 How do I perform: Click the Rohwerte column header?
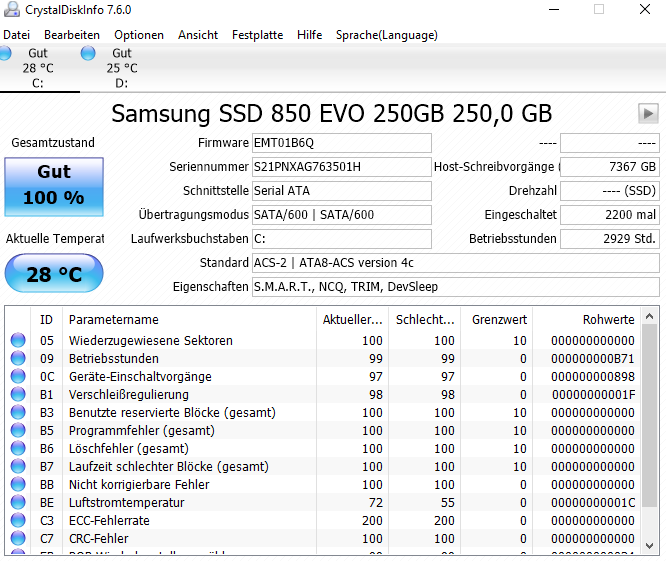tap(587, 319)
